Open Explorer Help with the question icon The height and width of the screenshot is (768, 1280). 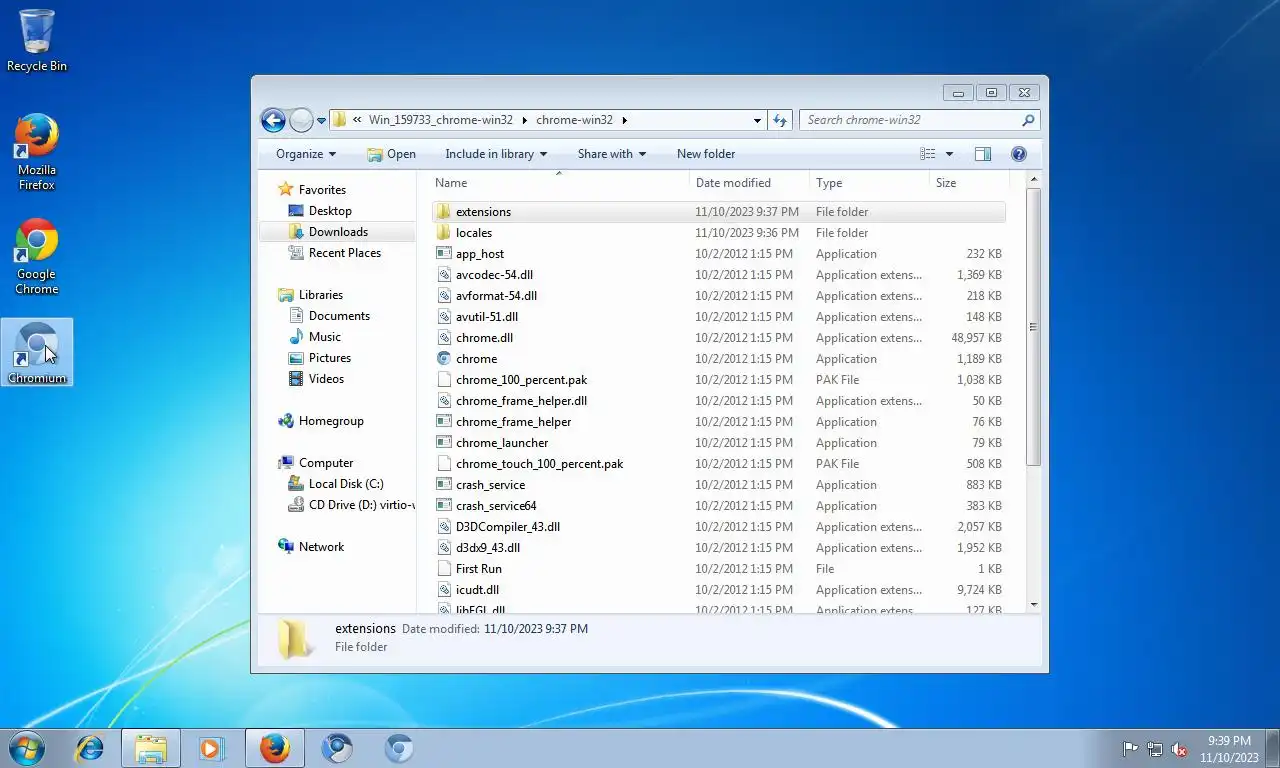[1019, 154]
